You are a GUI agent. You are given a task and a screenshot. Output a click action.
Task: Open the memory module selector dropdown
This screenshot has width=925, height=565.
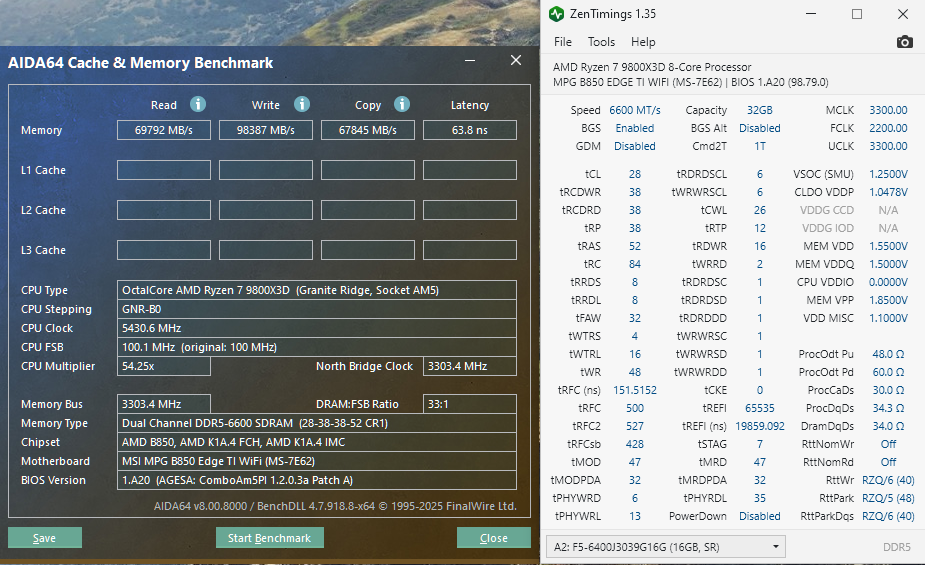coord(666,547)
